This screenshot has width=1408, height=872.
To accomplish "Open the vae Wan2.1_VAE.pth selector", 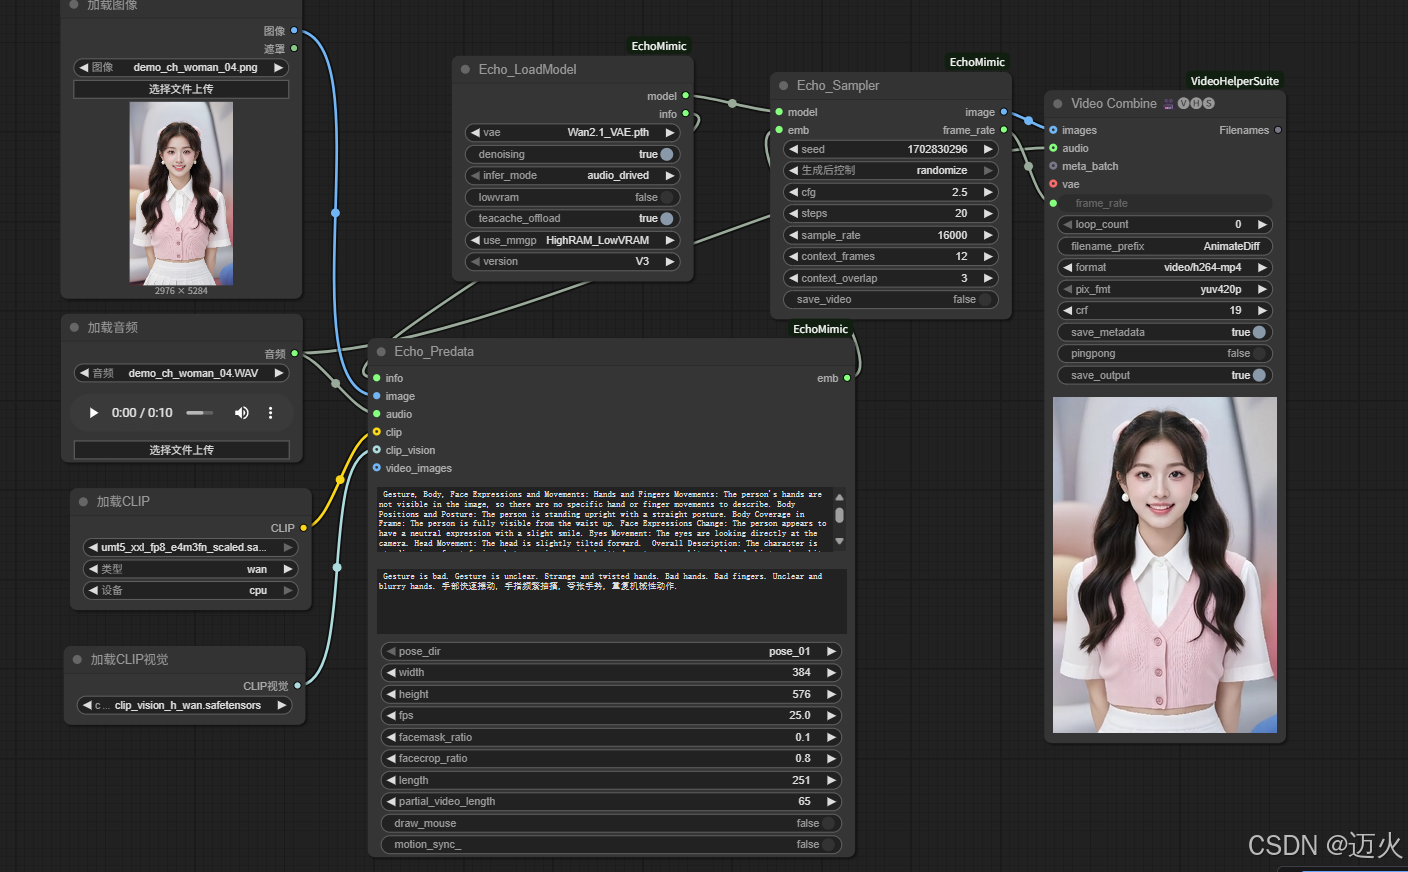I will coord(572,133).
